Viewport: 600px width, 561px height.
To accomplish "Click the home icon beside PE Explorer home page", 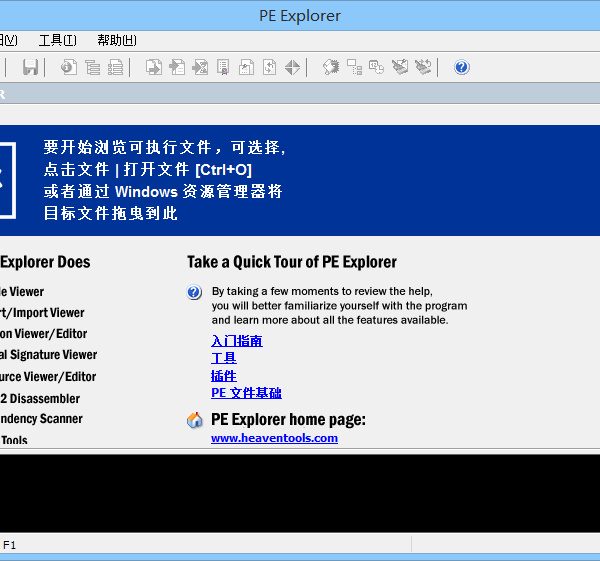I will tap(195, 420).
